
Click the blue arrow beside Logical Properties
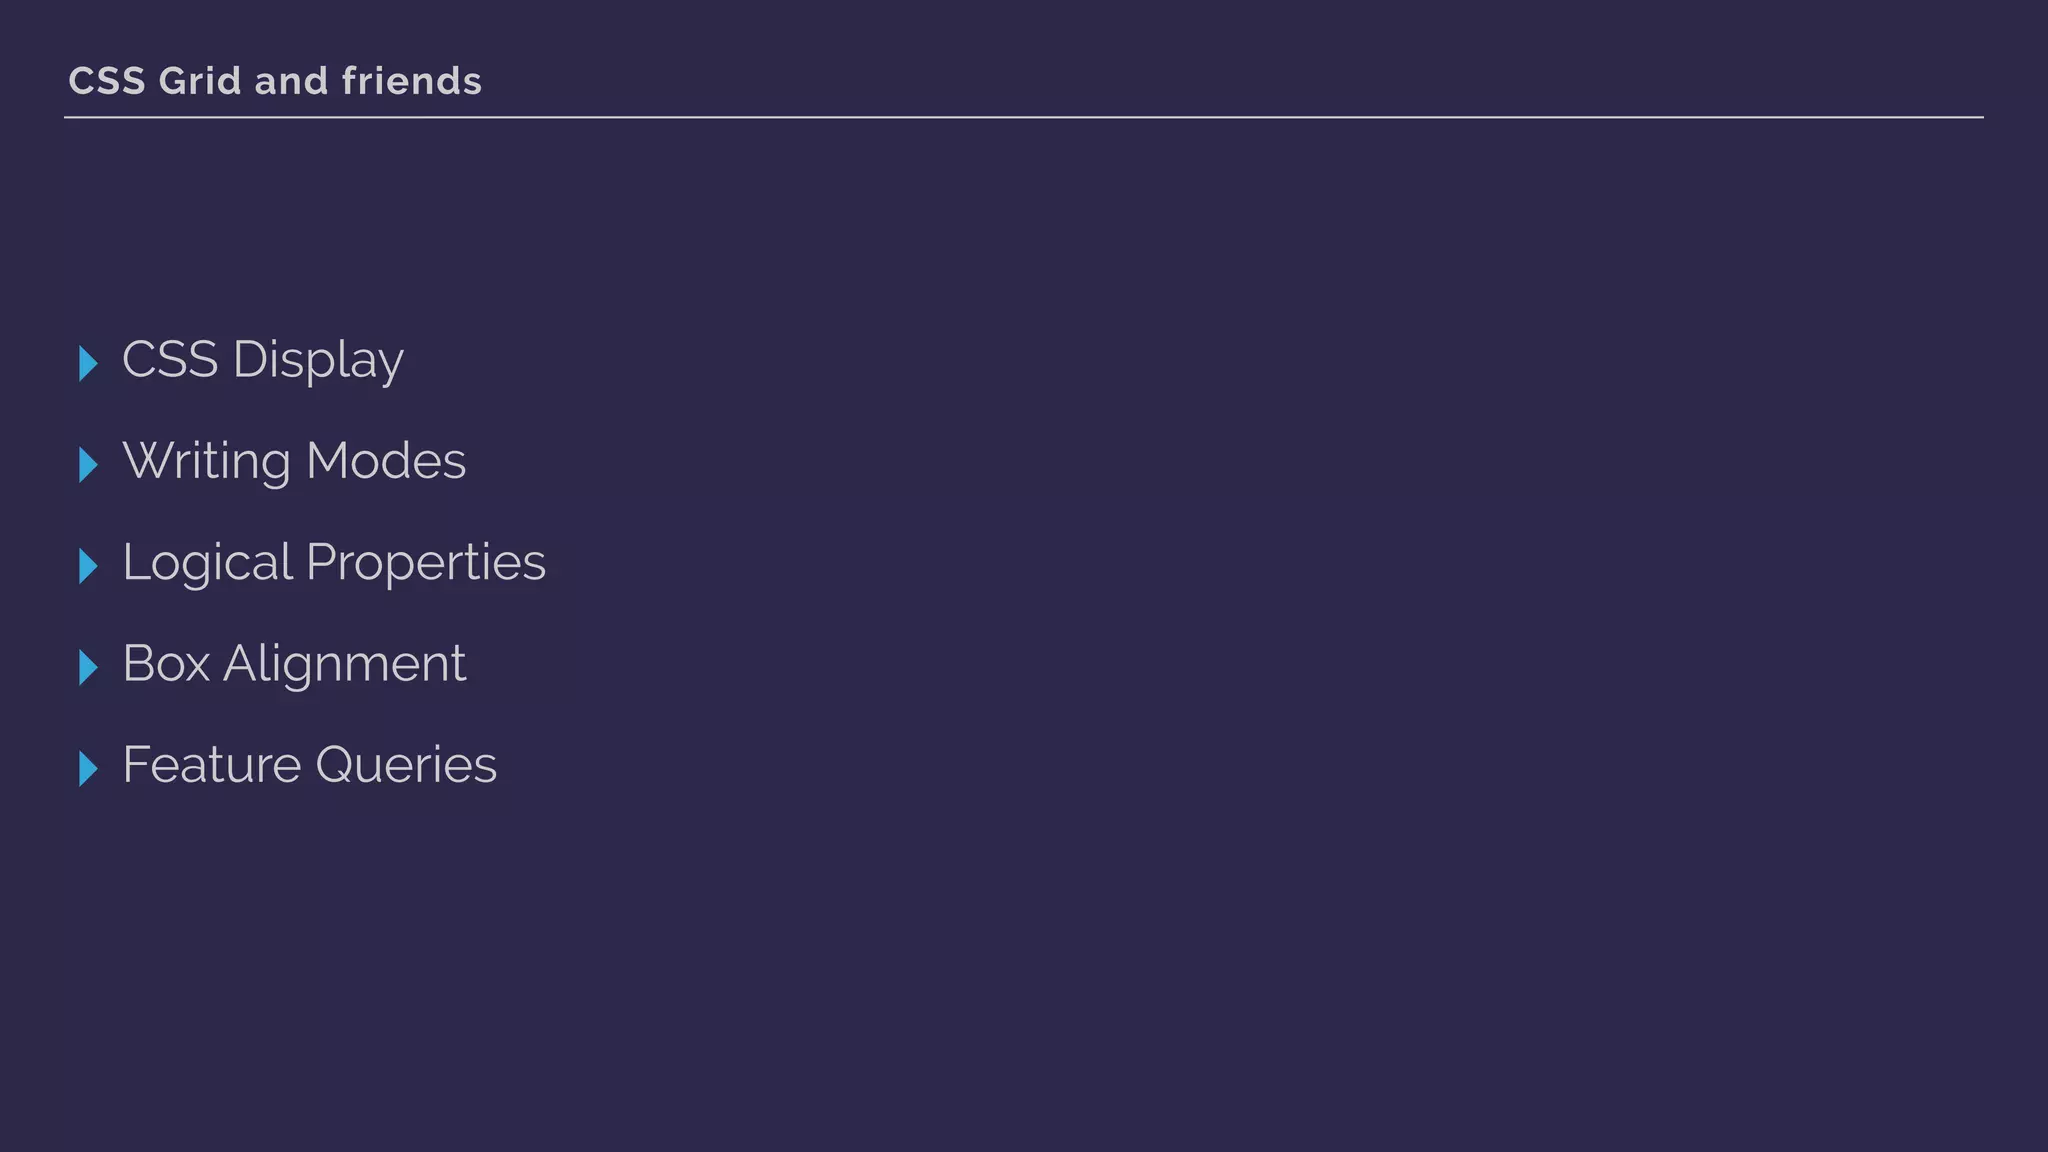[88, 566]
